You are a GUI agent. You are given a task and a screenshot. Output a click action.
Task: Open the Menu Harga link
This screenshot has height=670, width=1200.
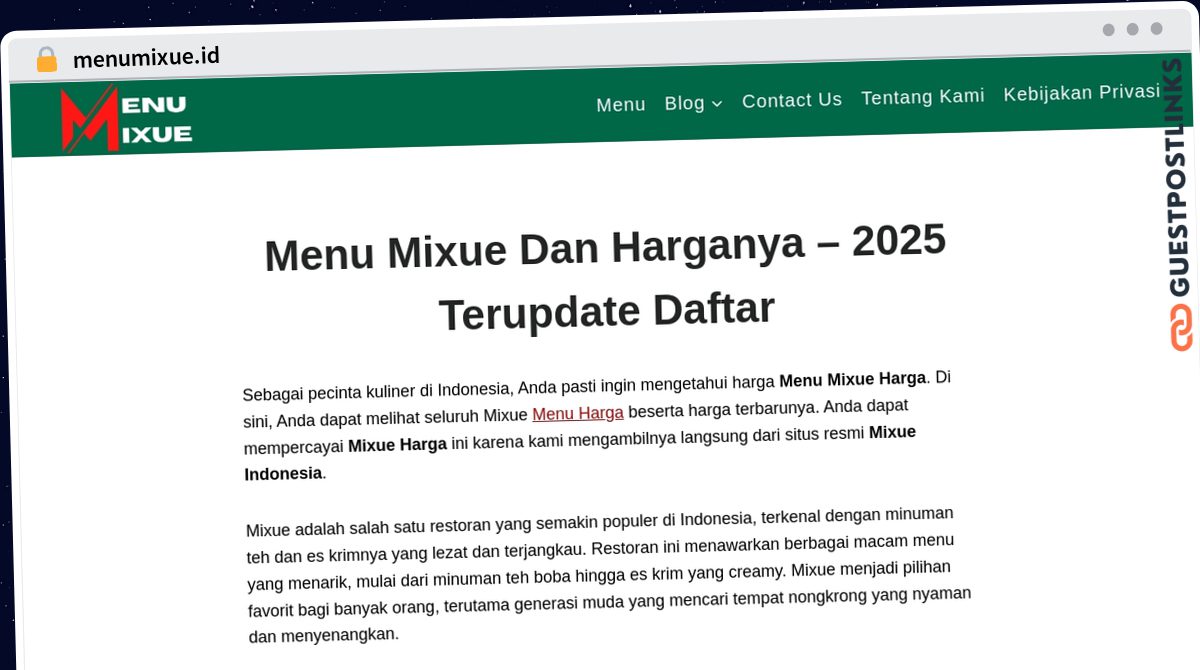coord(578,413)
